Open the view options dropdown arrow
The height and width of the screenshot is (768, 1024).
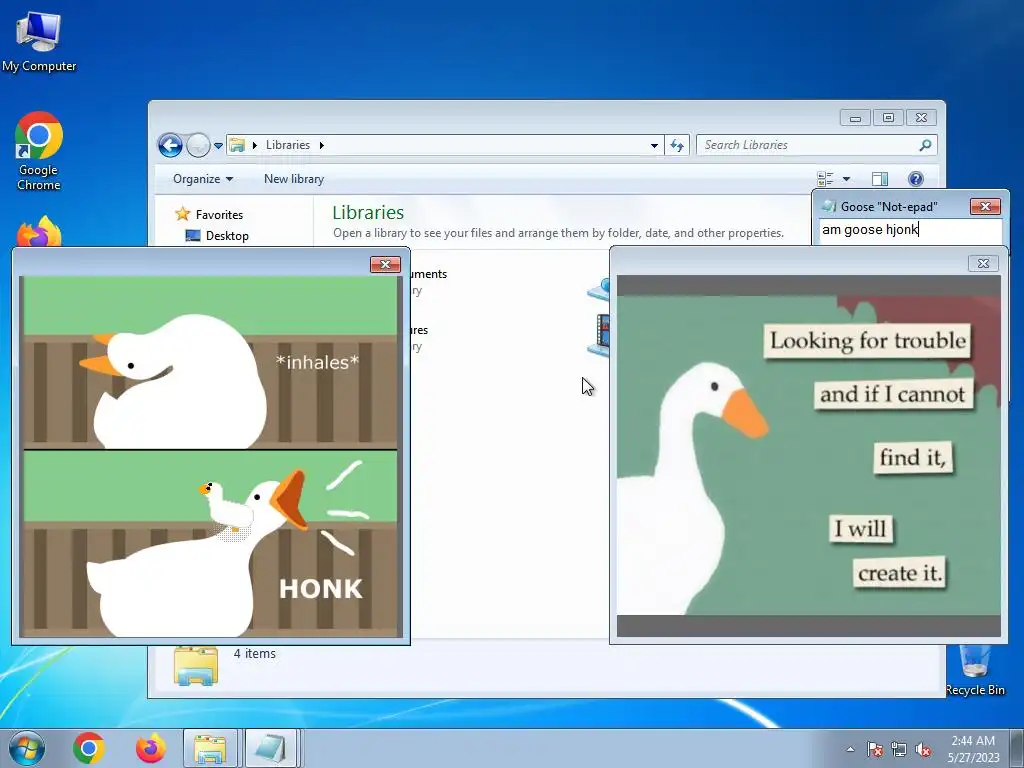846,179
